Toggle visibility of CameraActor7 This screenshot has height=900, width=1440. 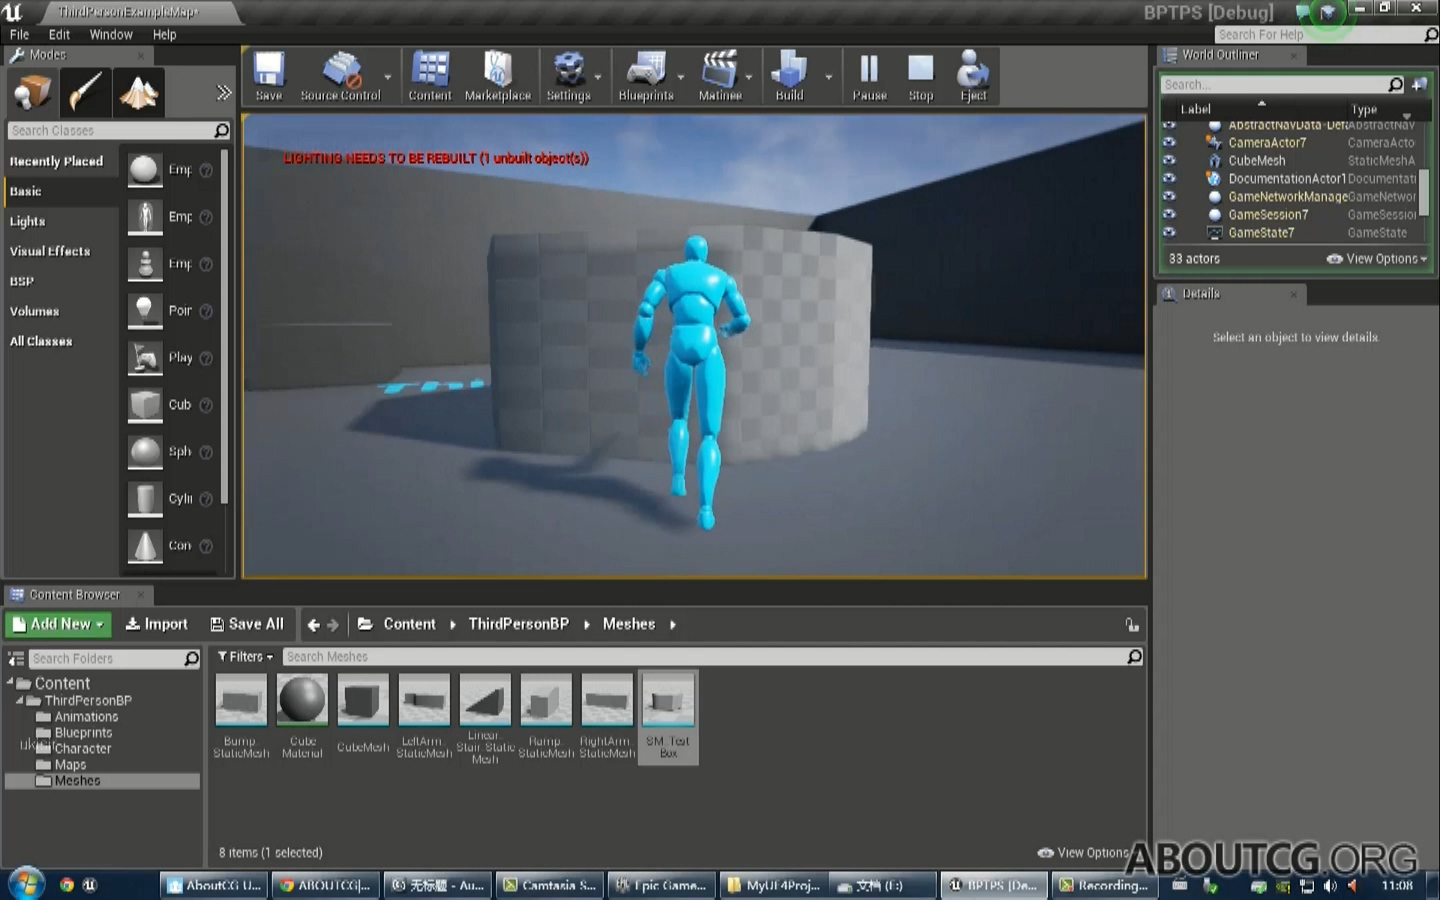[x=1169, y=142]
